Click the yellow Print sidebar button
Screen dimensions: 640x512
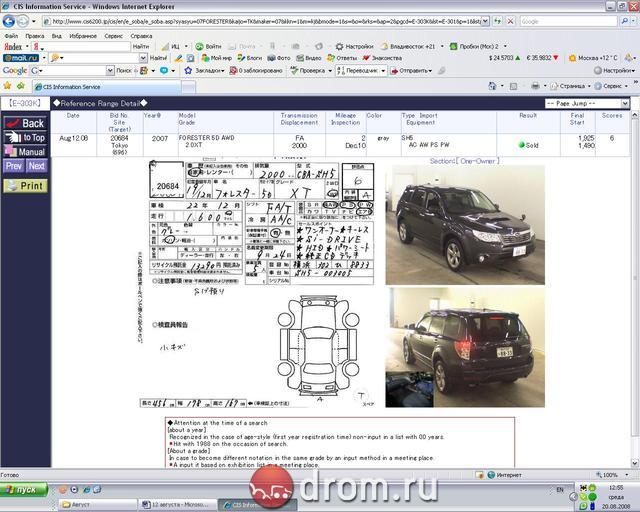tap(25, 186)
